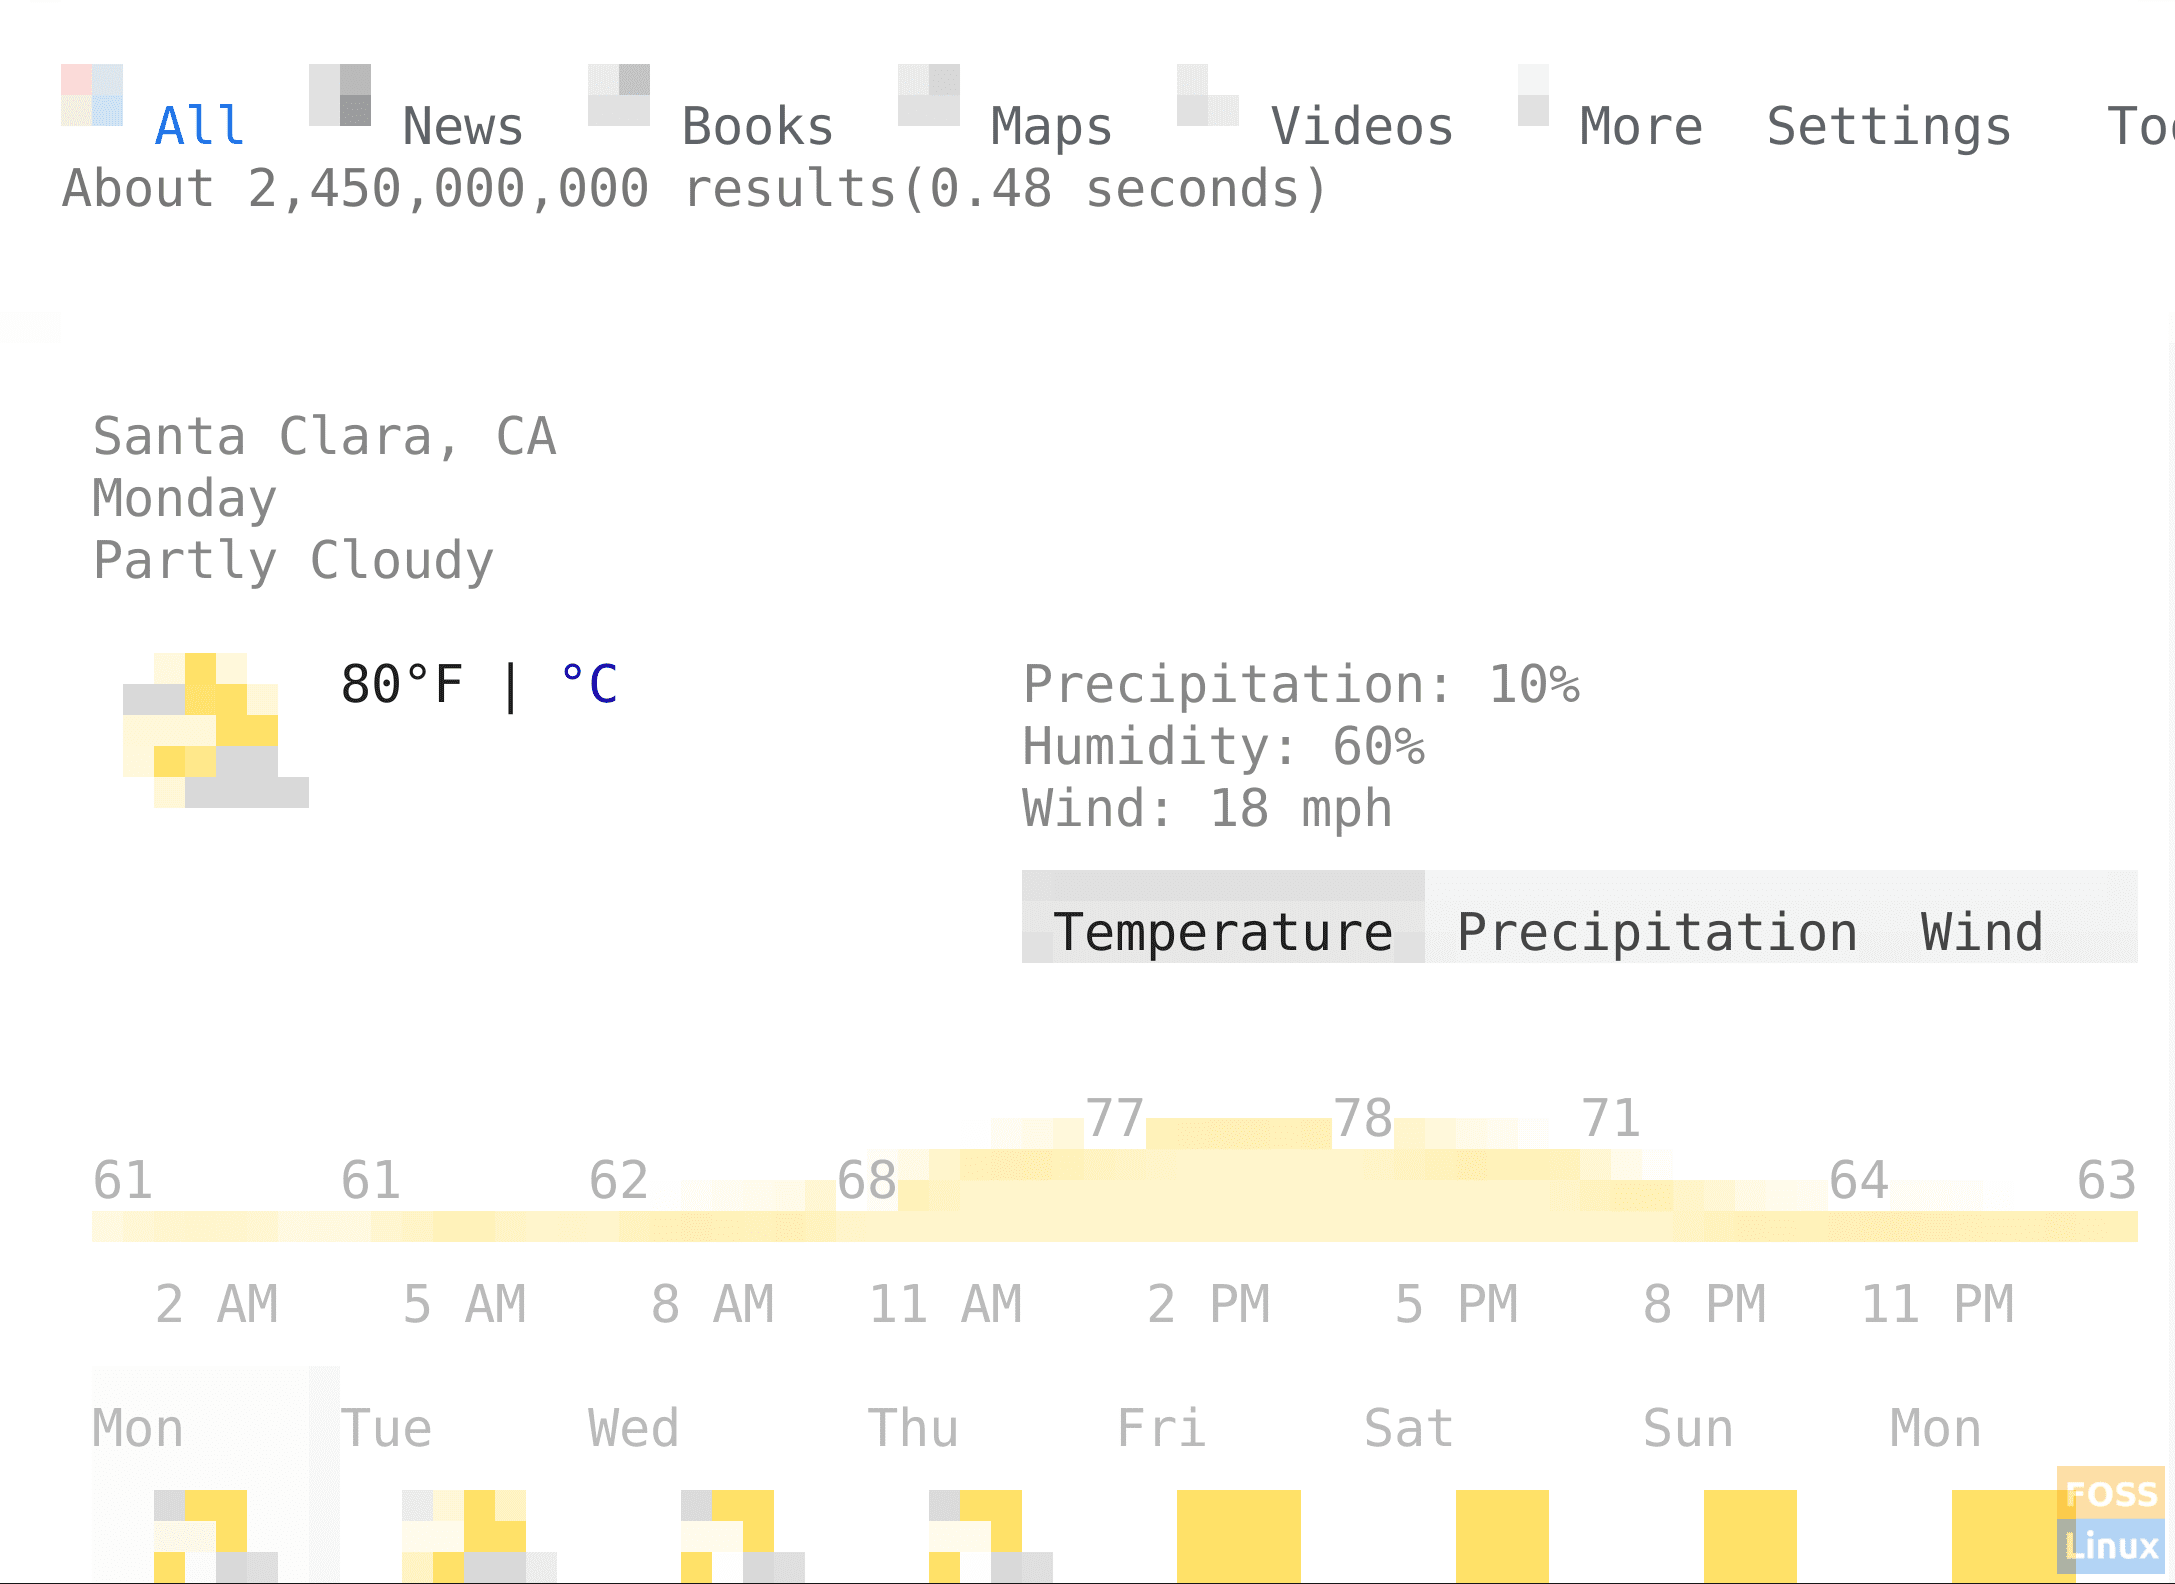Click the Books tab icon
Viewport: 2175px width, 1584px height.
[x=619, y=95]
